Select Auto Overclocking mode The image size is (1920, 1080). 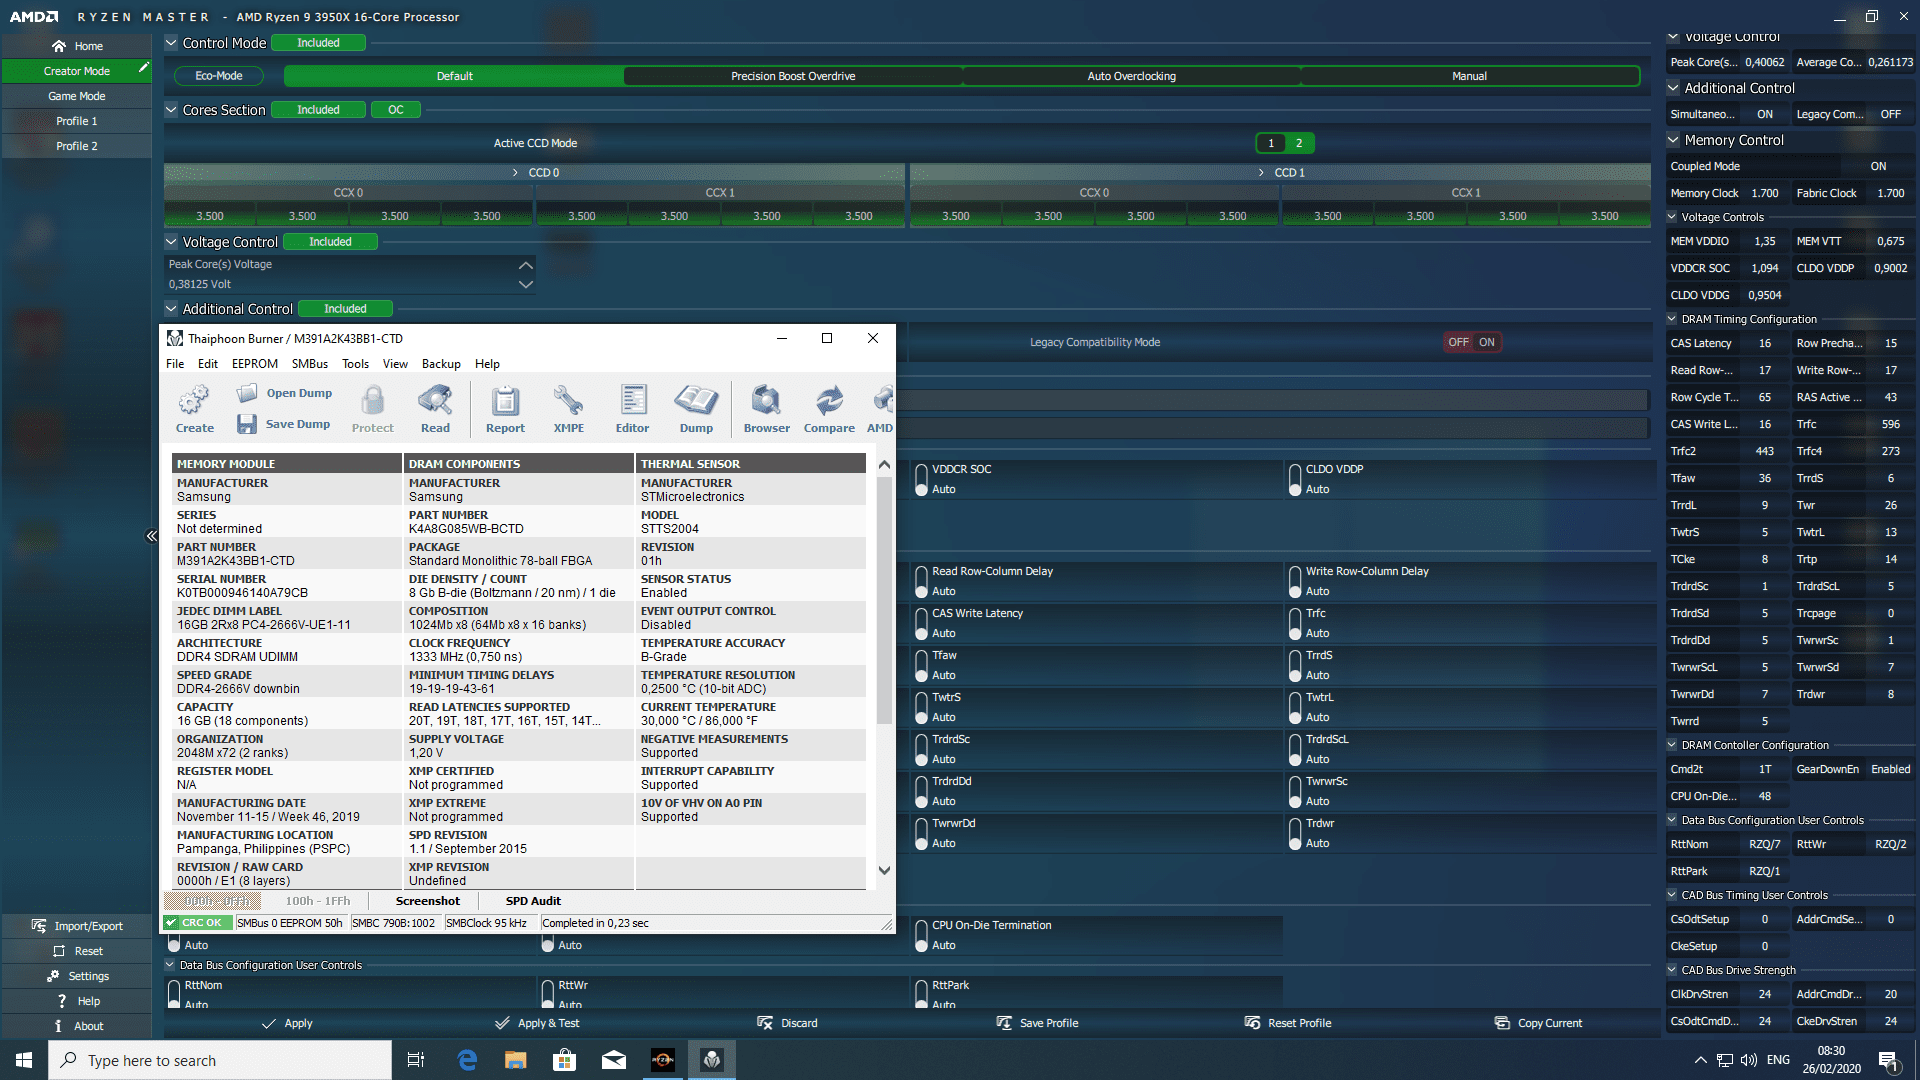(x=1131, y=76)
